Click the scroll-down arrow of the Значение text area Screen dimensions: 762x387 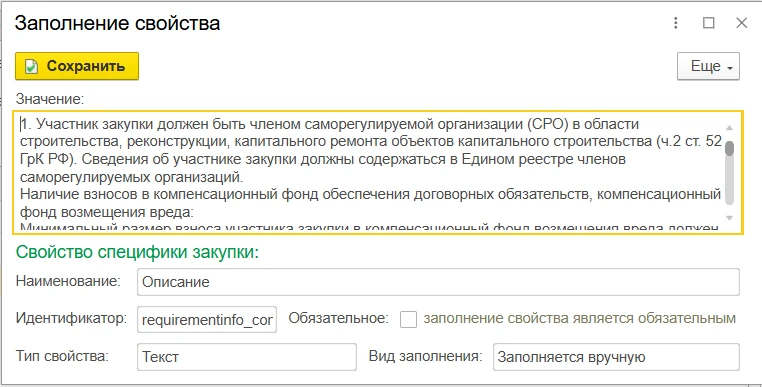click(729, 217)
